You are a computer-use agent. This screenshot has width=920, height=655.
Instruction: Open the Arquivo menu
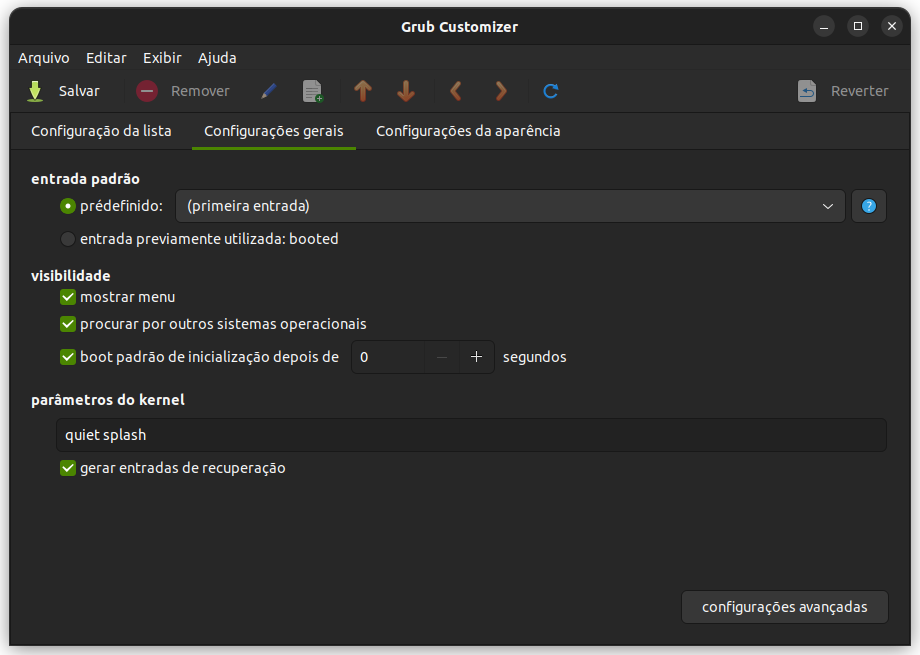43,58
